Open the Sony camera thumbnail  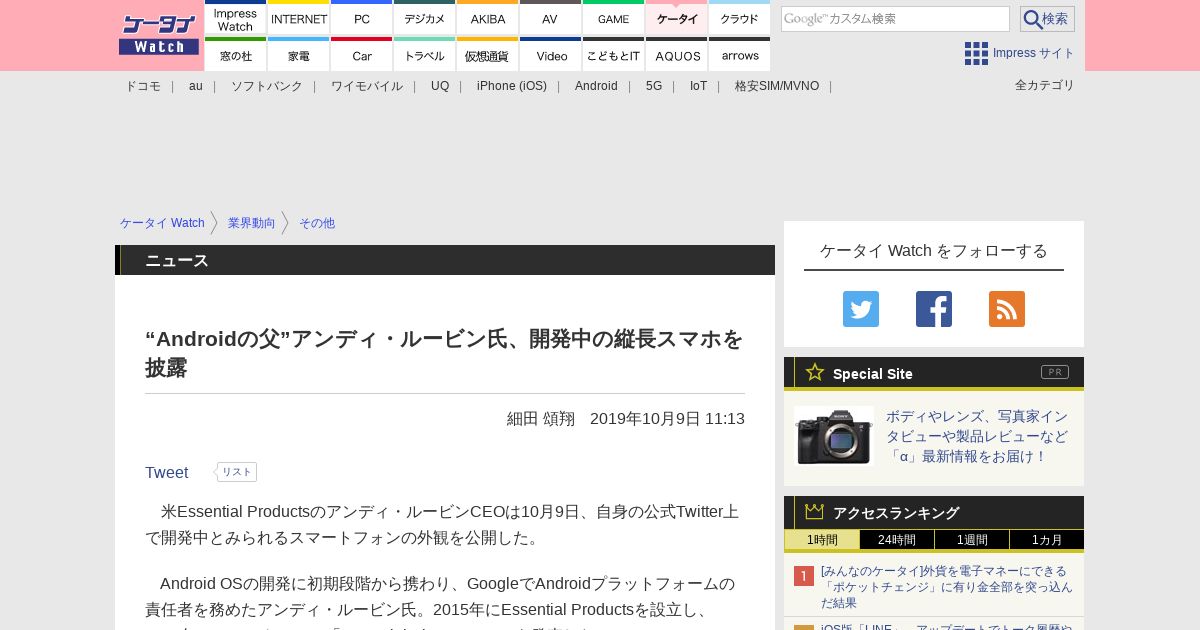834,436
